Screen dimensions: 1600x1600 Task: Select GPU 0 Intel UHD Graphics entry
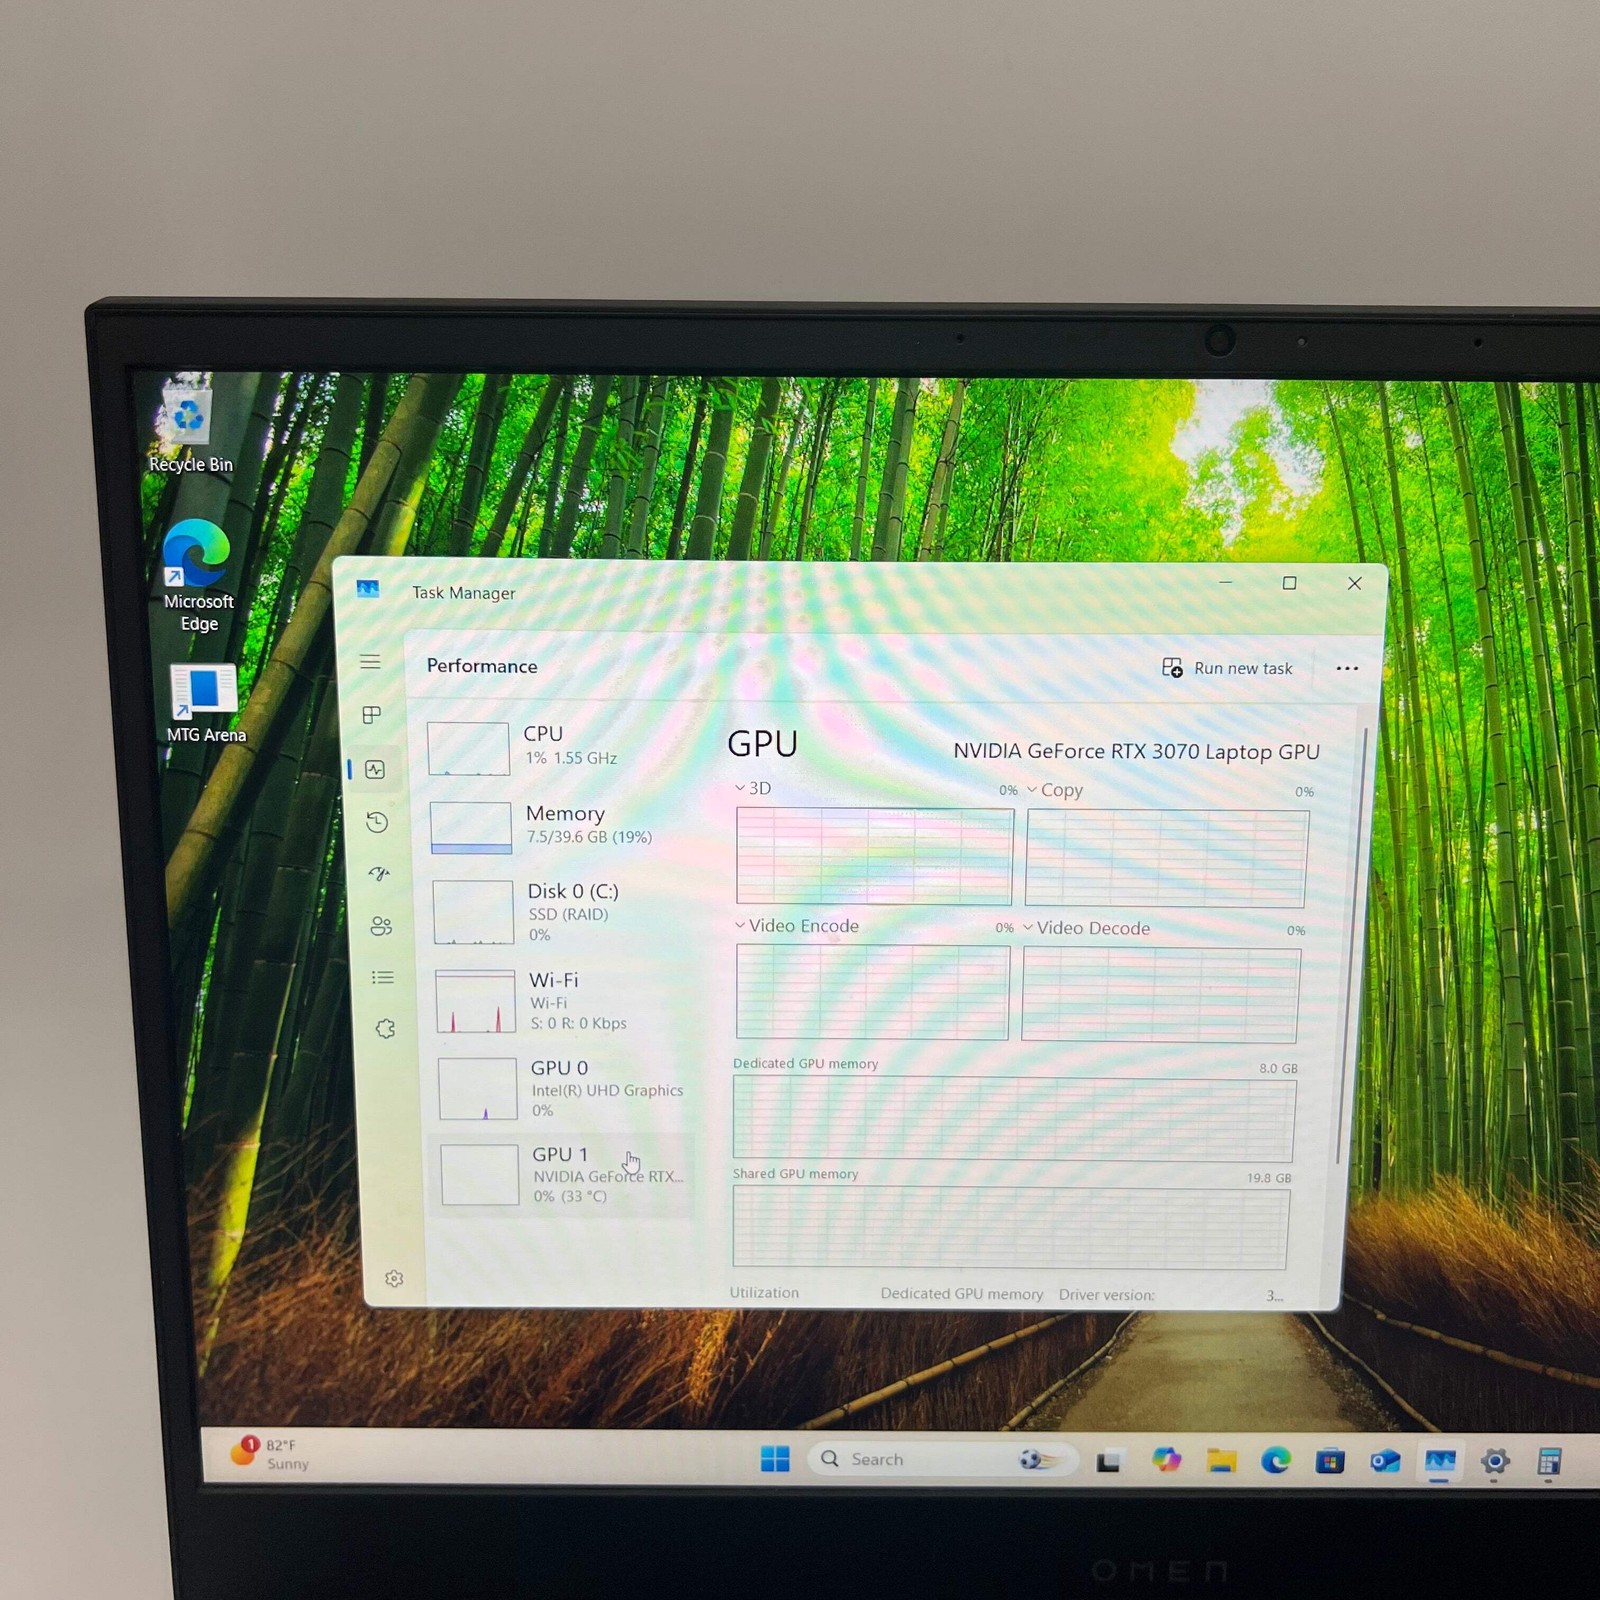tap(564, 1088)
